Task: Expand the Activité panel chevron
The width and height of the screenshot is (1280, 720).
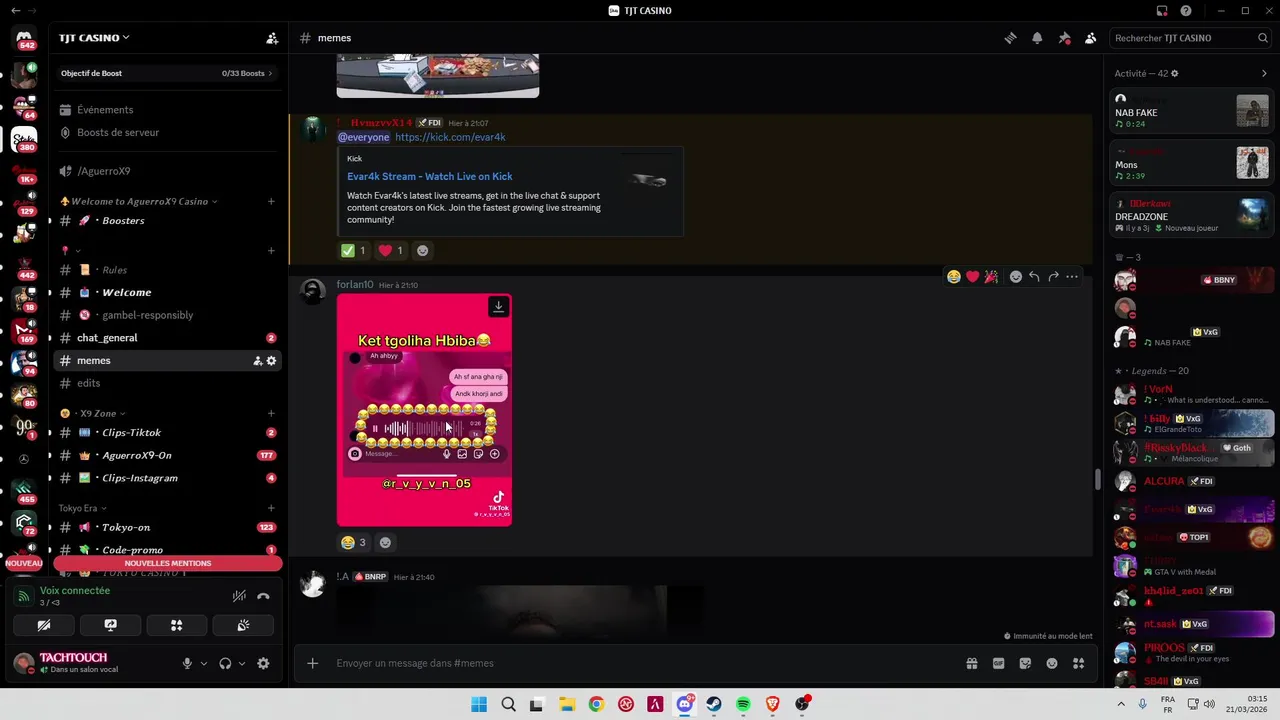Action: (1264, 73)
